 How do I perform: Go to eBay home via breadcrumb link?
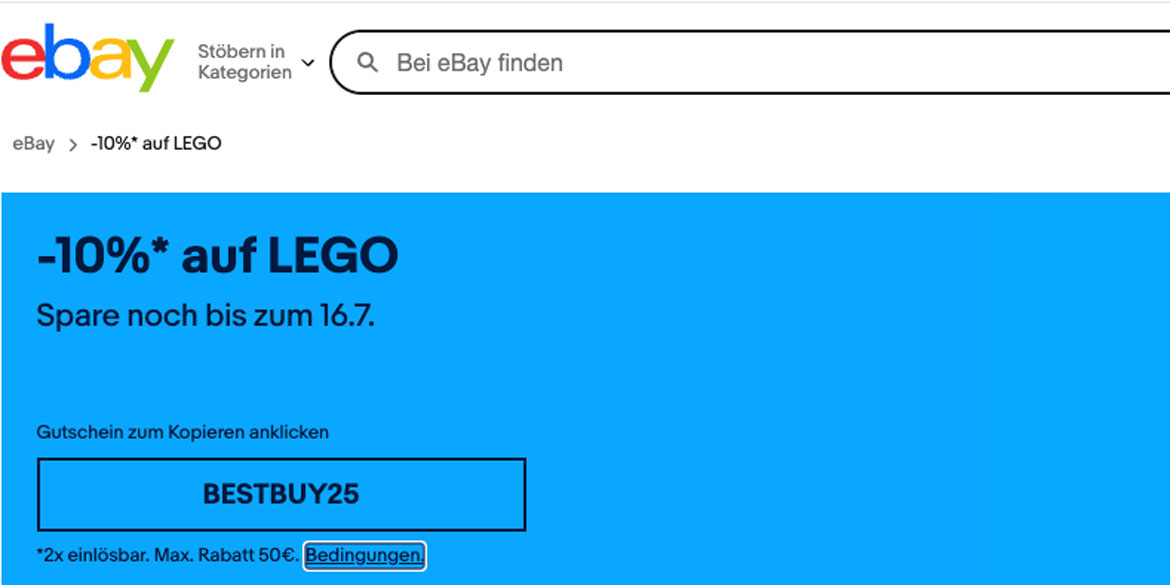point(33,144)
